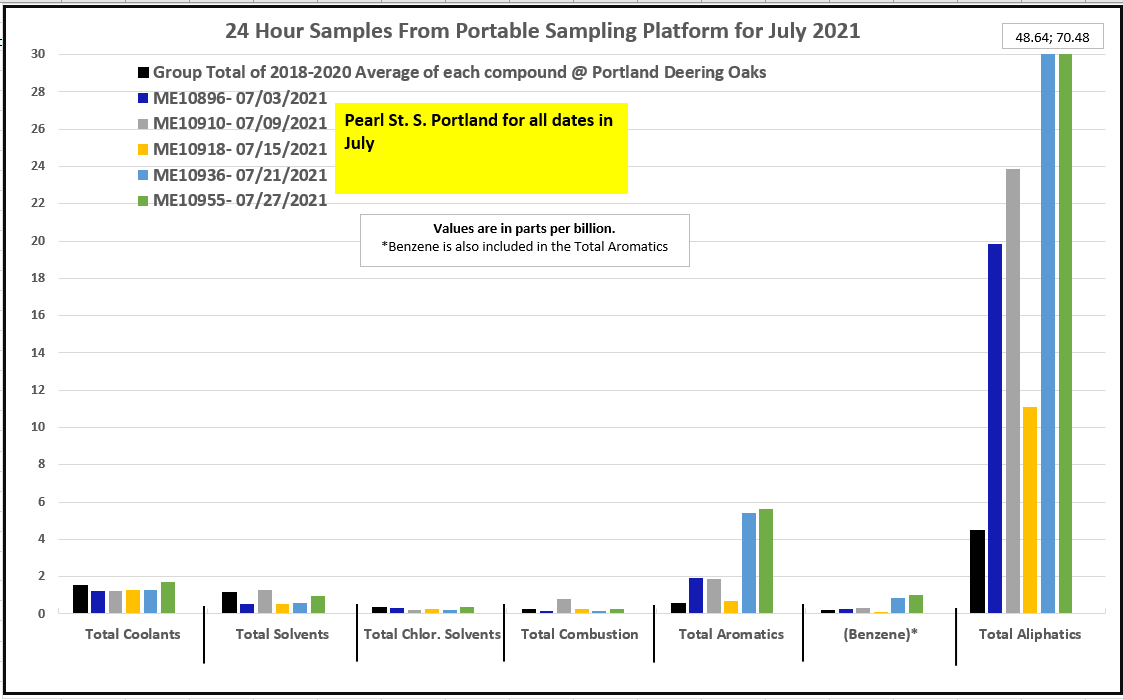Click the orange bar in Total Aliphatics
This screenshot has height=700, width=1123.
click(1030, 510)
